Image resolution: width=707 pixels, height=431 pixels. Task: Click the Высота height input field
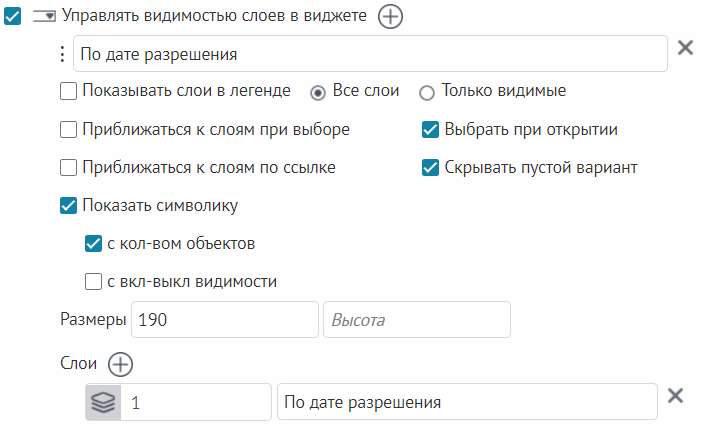416,320
